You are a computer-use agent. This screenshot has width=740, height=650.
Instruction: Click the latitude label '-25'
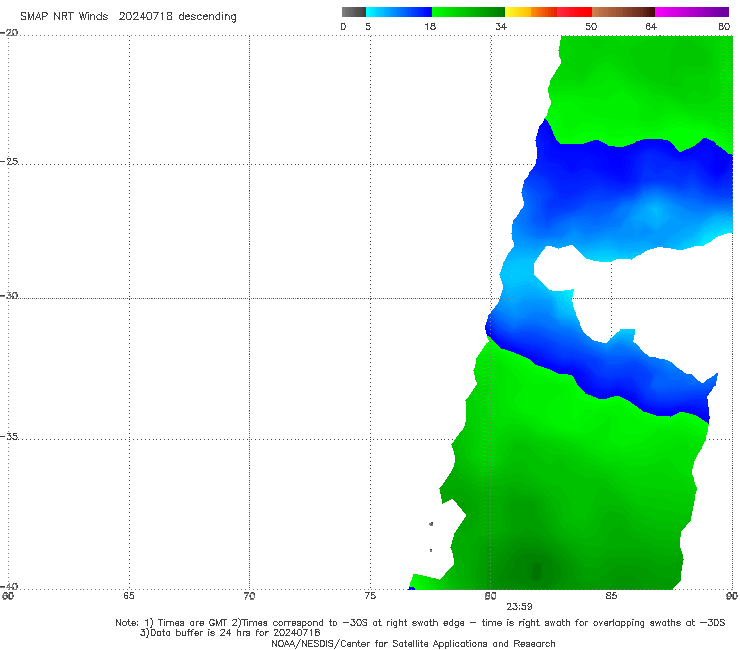tap(9, 161)
